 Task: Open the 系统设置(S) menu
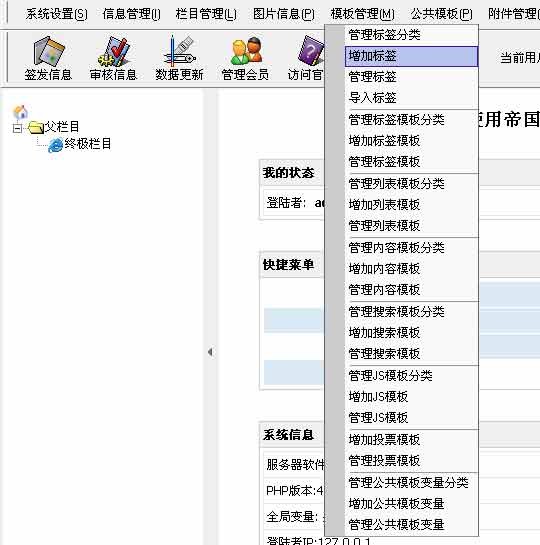point(57,14)
